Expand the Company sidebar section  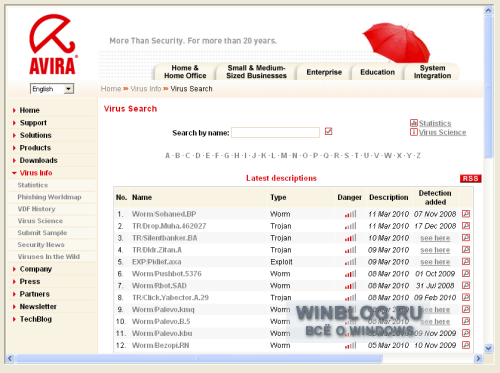(14, 269)
